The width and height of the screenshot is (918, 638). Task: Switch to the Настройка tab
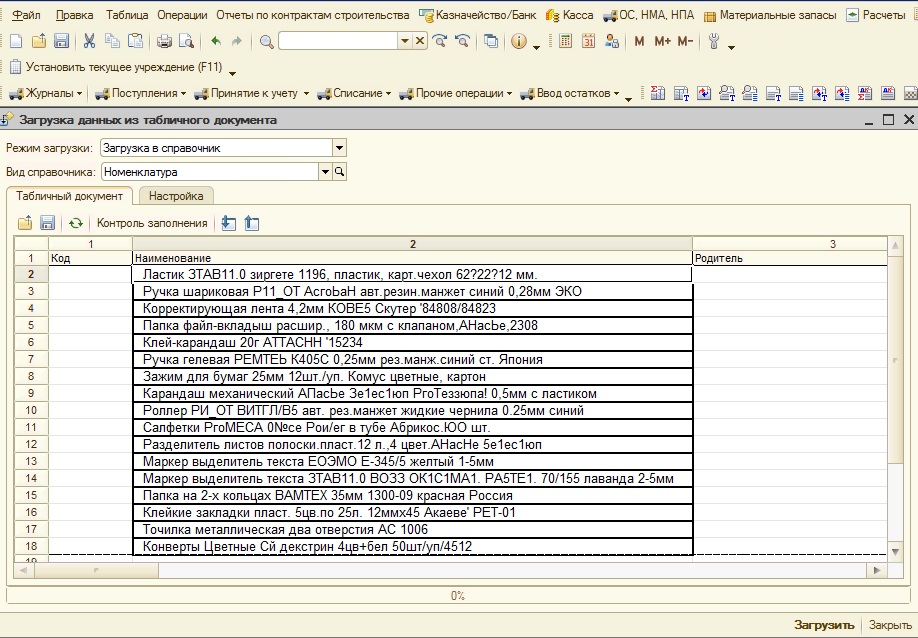click(x=176, y=196)
